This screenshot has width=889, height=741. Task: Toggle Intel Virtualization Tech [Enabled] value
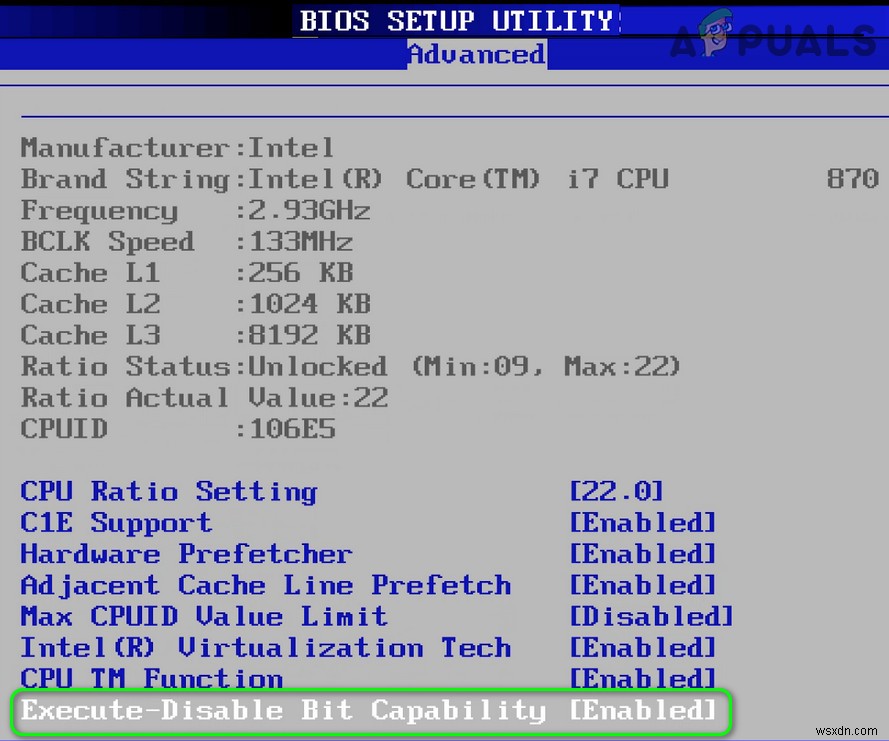click(x=643, y=647)
